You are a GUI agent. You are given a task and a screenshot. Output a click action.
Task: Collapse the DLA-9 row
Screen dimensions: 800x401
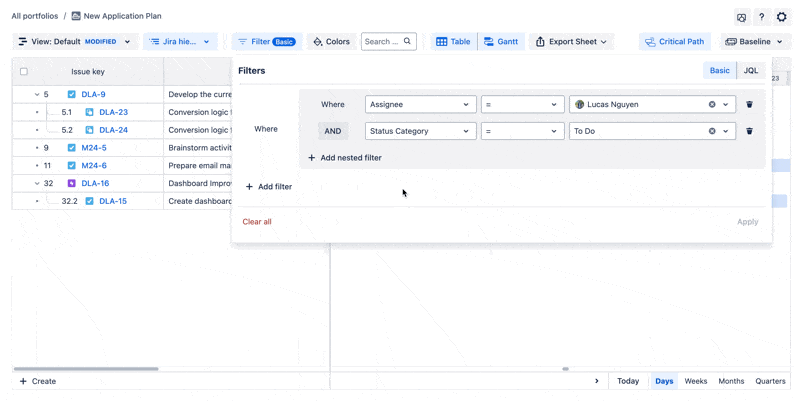[x=37, y=95]
